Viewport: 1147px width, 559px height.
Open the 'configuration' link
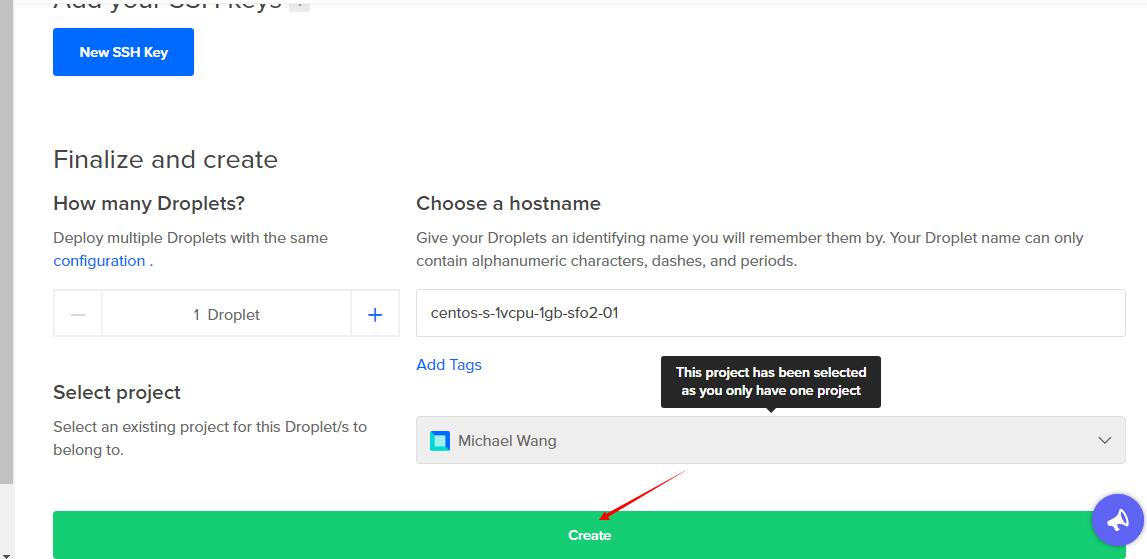(99, 261)
